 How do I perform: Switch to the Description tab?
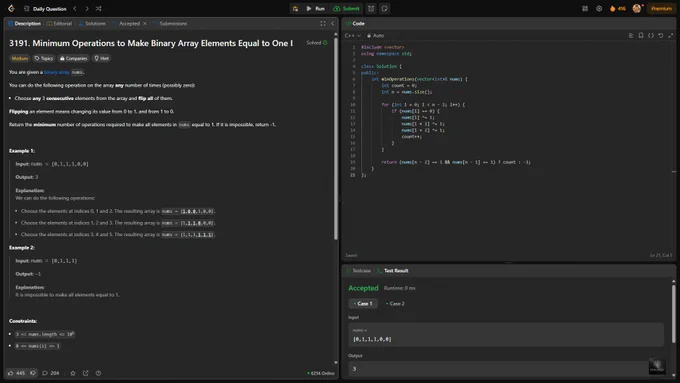pyautogui.click(x=24, y=23)
